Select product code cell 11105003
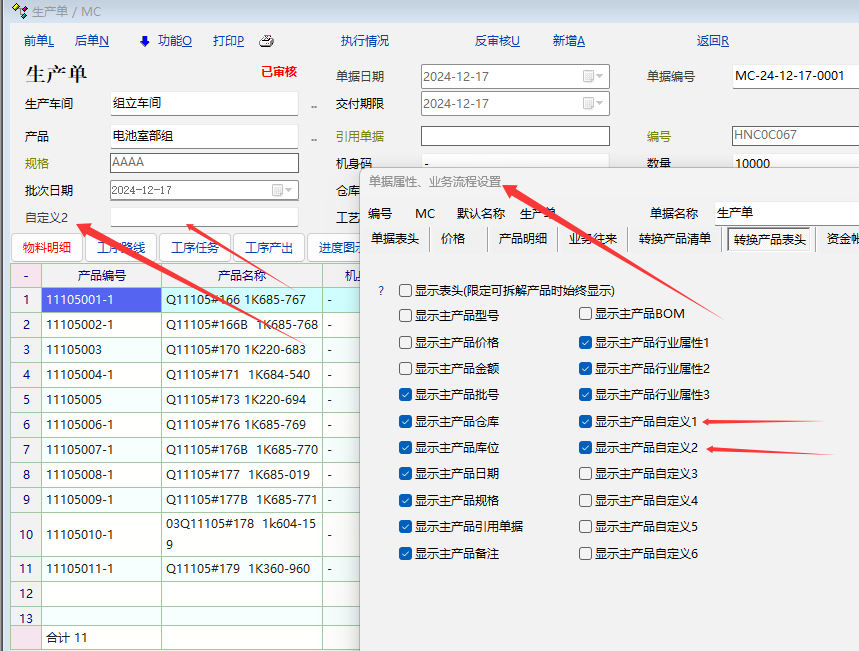 click(100, 350)
